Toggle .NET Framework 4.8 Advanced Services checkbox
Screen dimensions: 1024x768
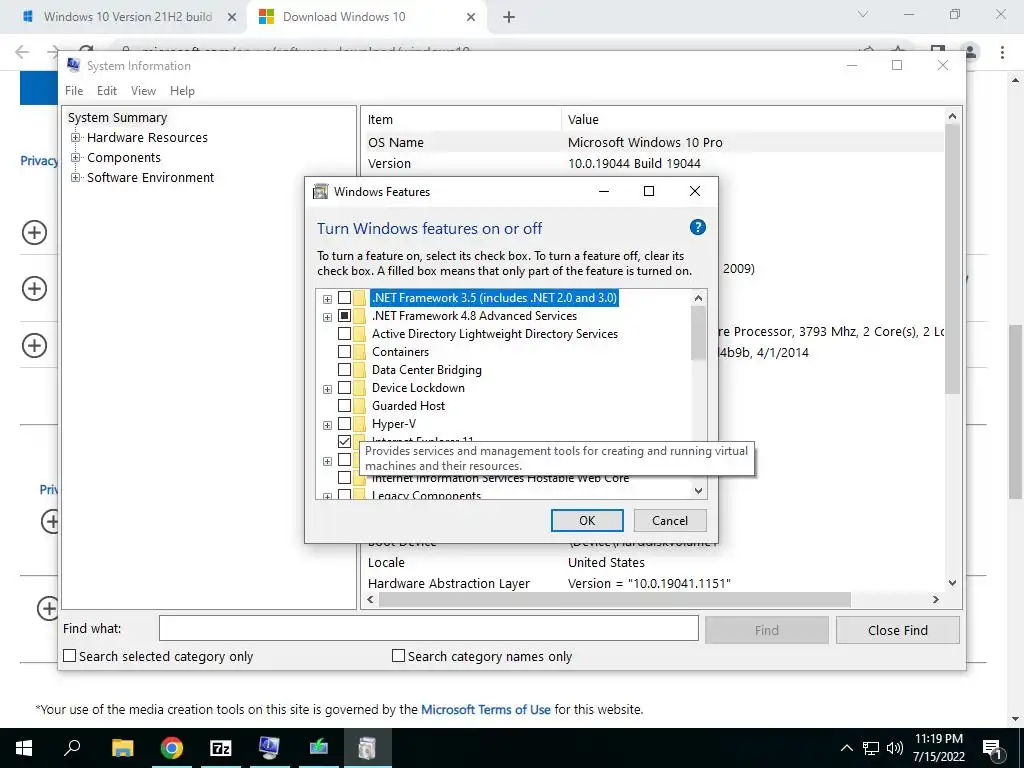pos(344,316)
